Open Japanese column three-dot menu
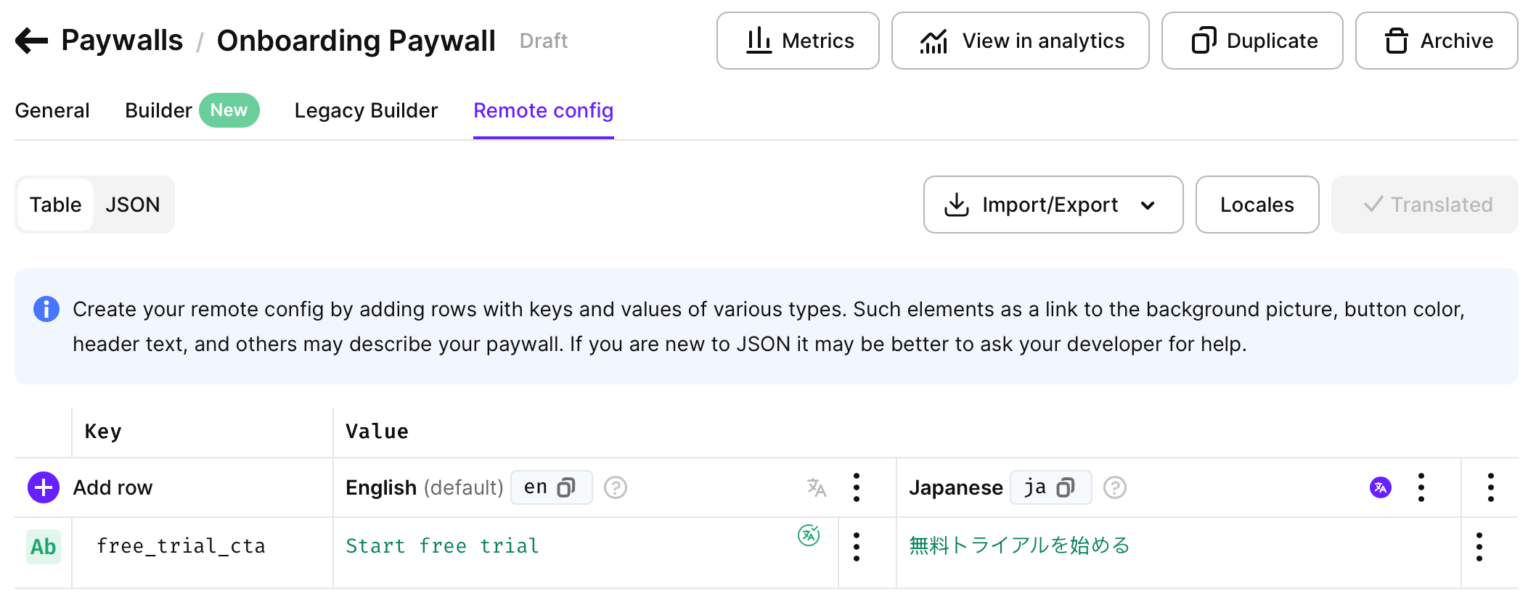This screenshot has height=602, width=1536. point(1420,488)
